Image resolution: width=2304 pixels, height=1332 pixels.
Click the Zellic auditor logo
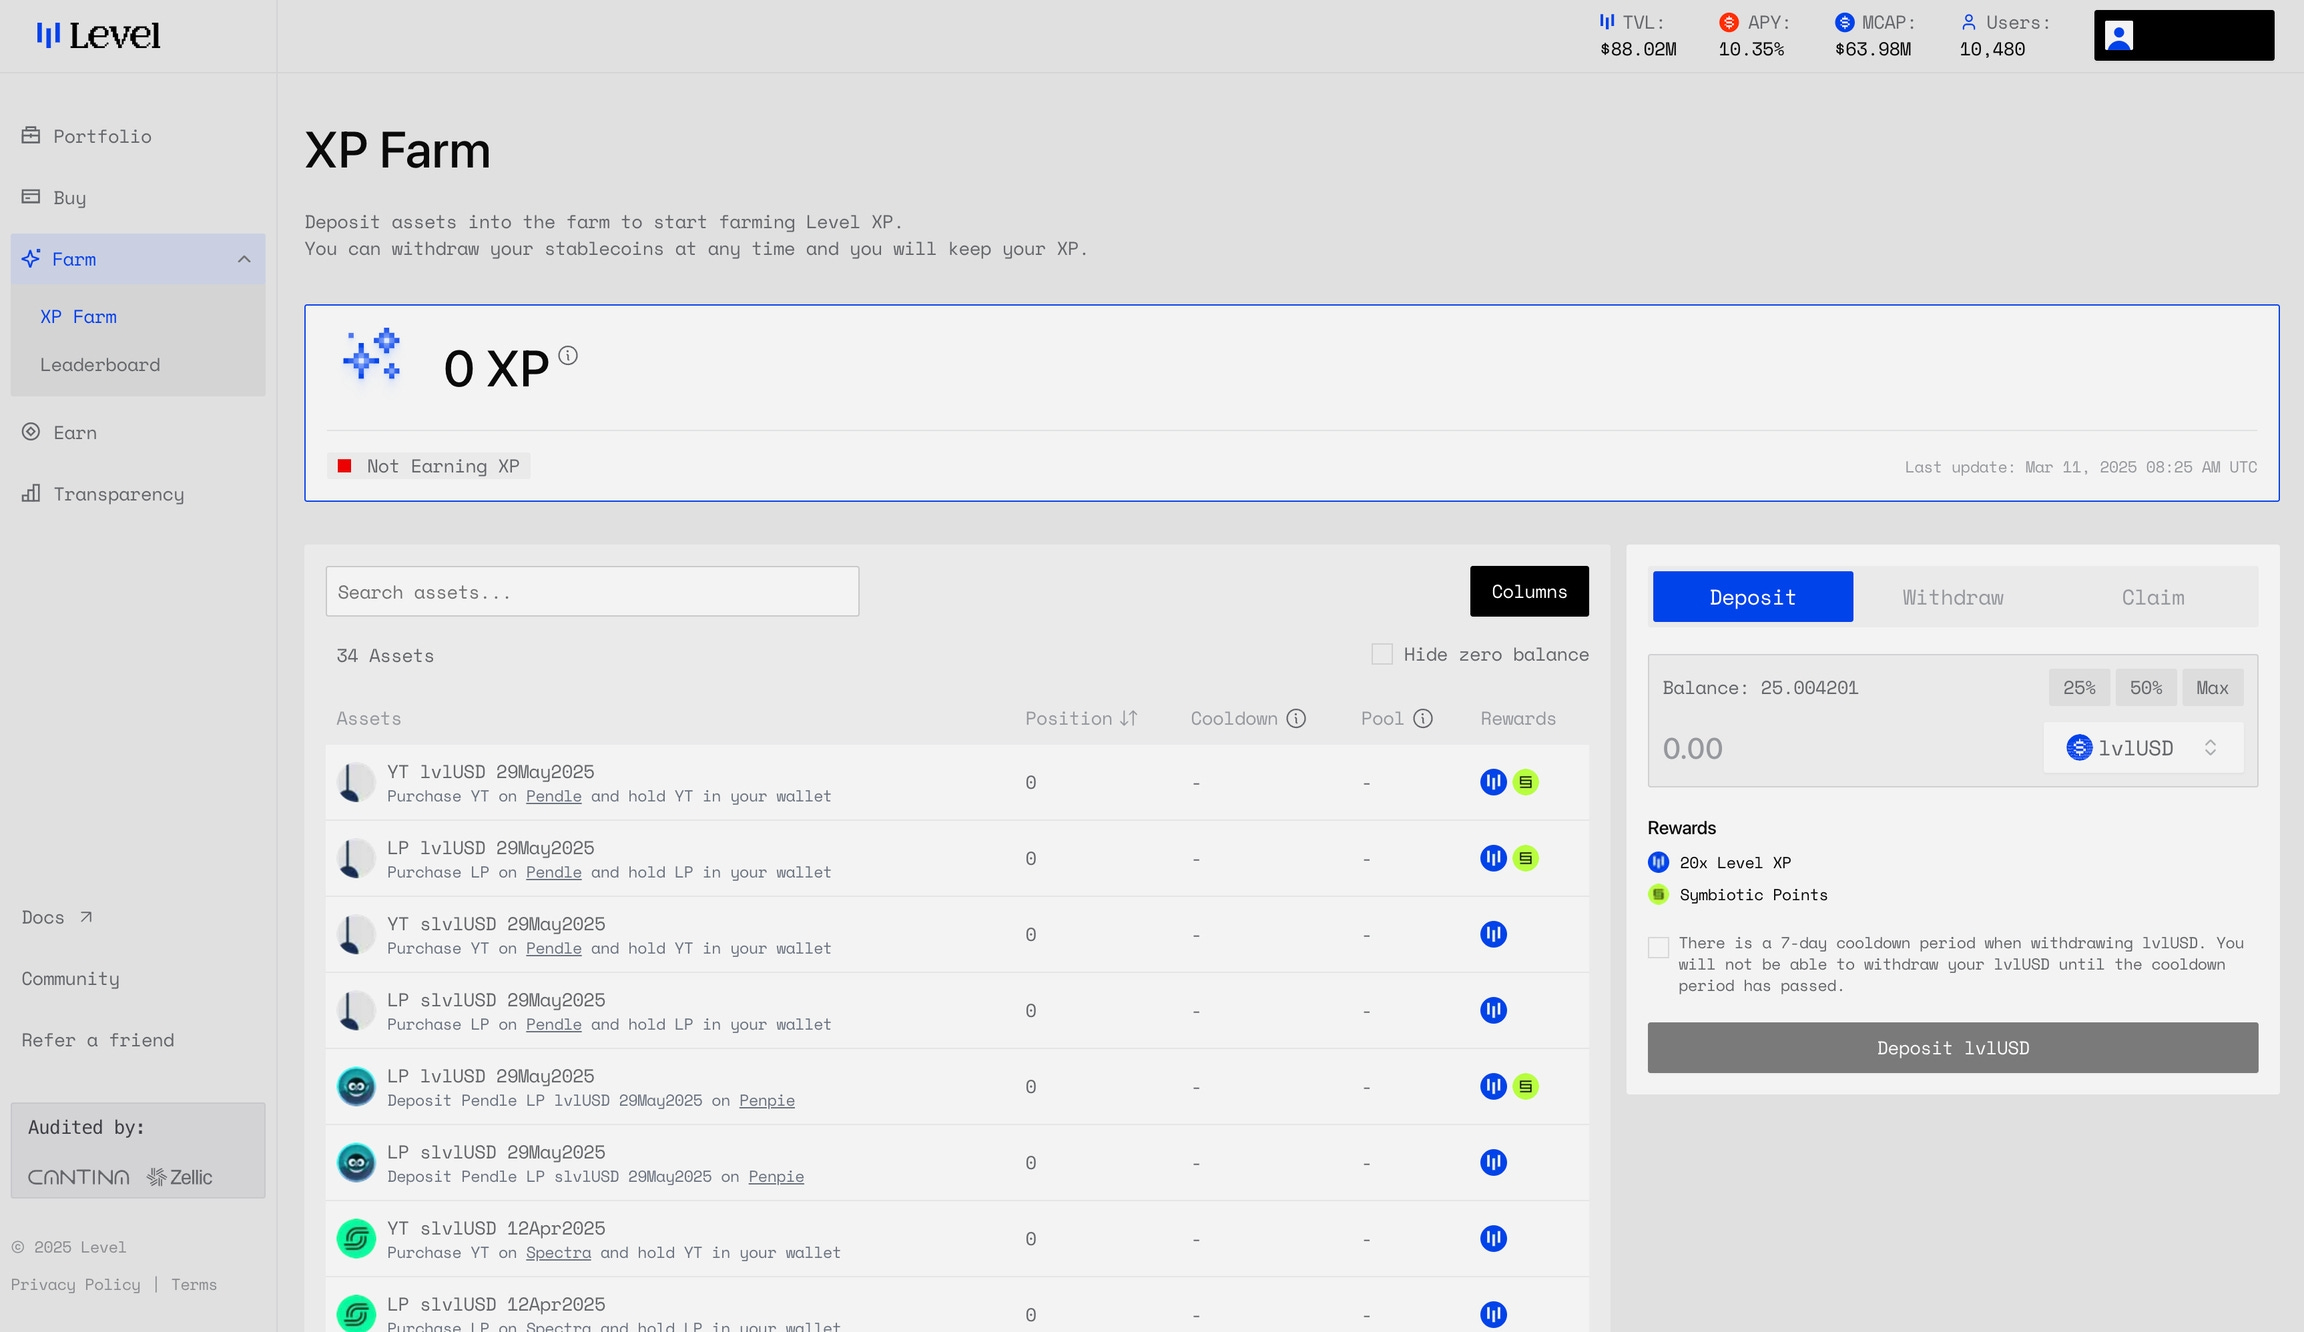click(x=180, y=1177)
